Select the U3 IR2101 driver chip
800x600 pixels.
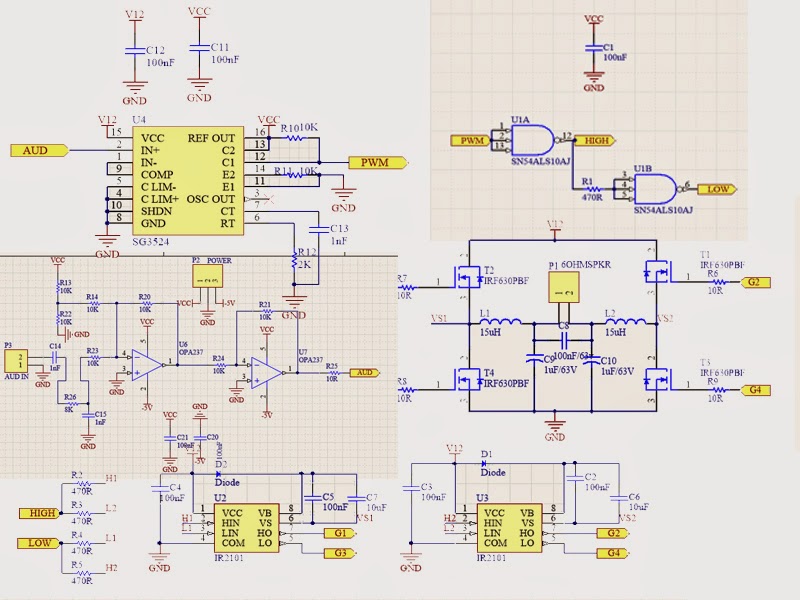point(508,530)
